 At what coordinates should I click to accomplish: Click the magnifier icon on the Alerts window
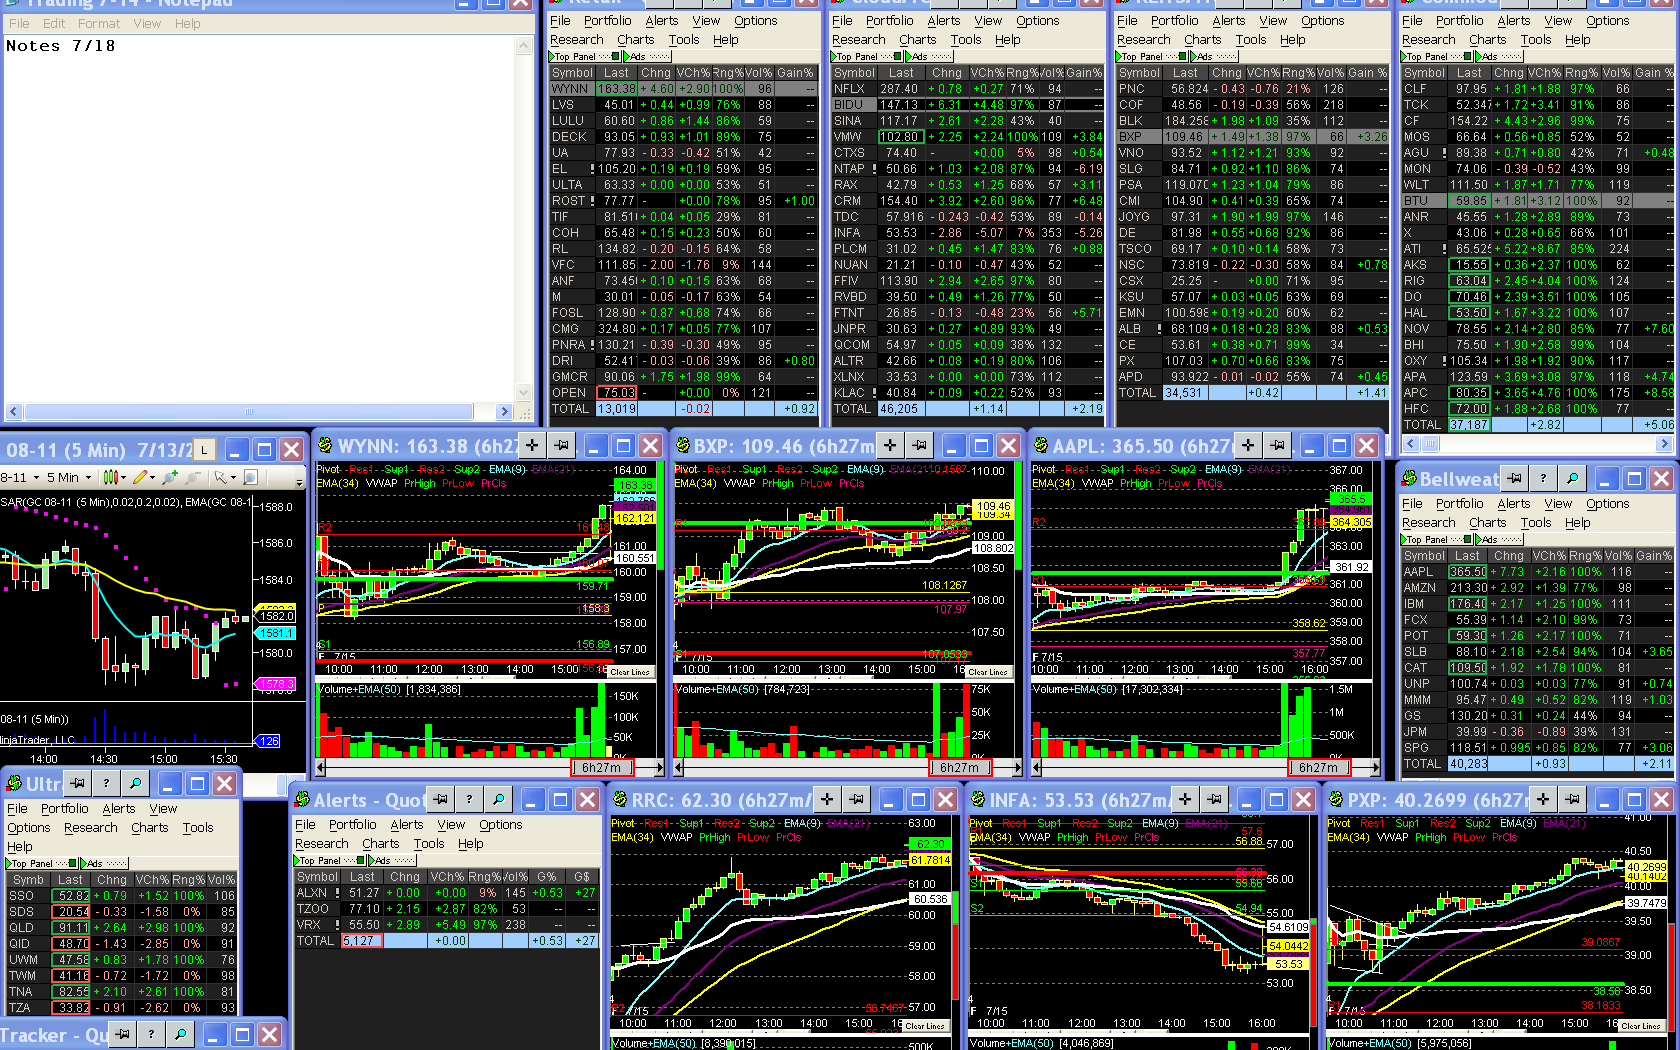[498, 799]
